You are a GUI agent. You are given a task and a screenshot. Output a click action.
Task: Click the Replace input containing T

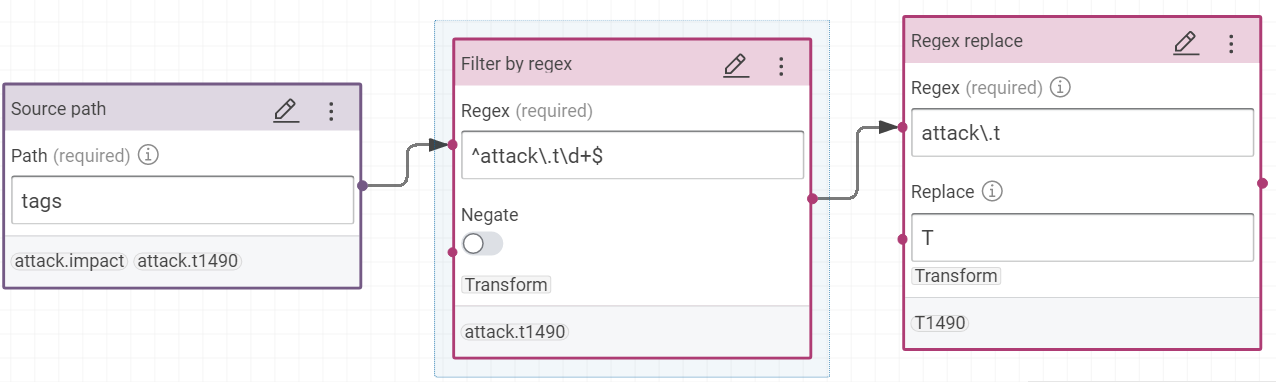click(x=1082, y=237)
